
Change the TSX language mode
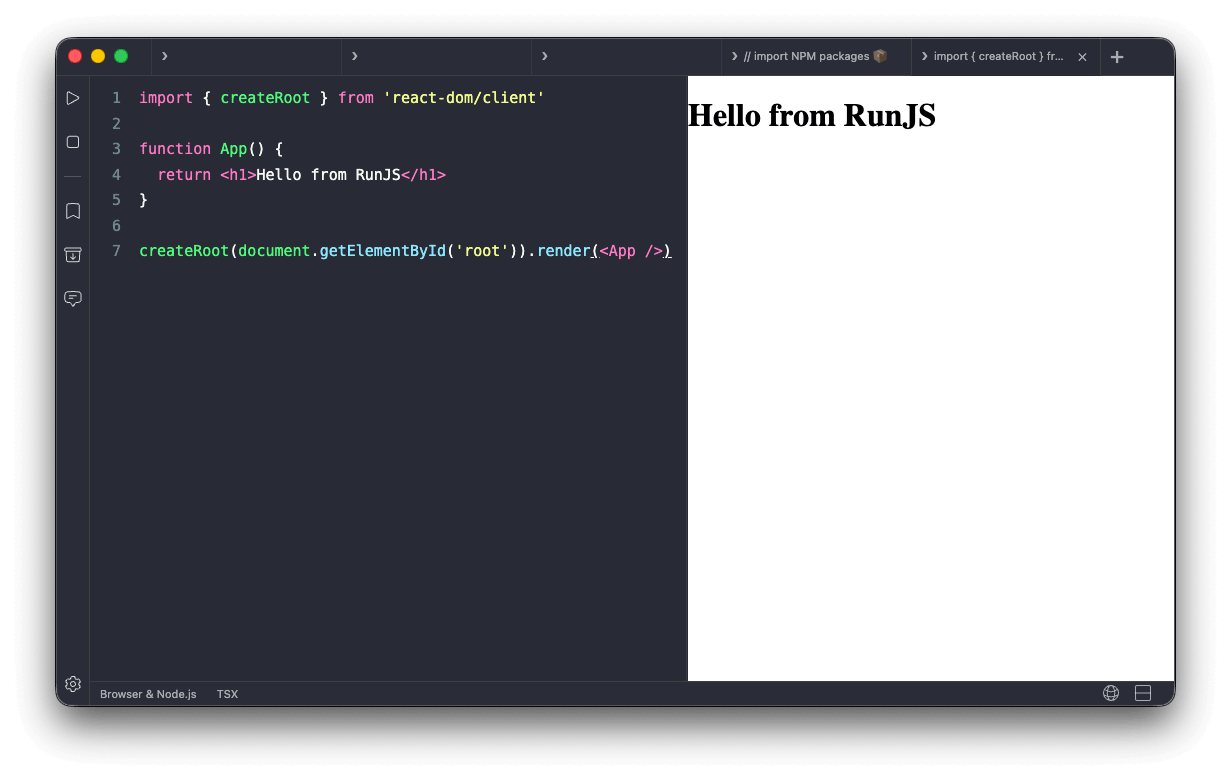pos(227,694)
